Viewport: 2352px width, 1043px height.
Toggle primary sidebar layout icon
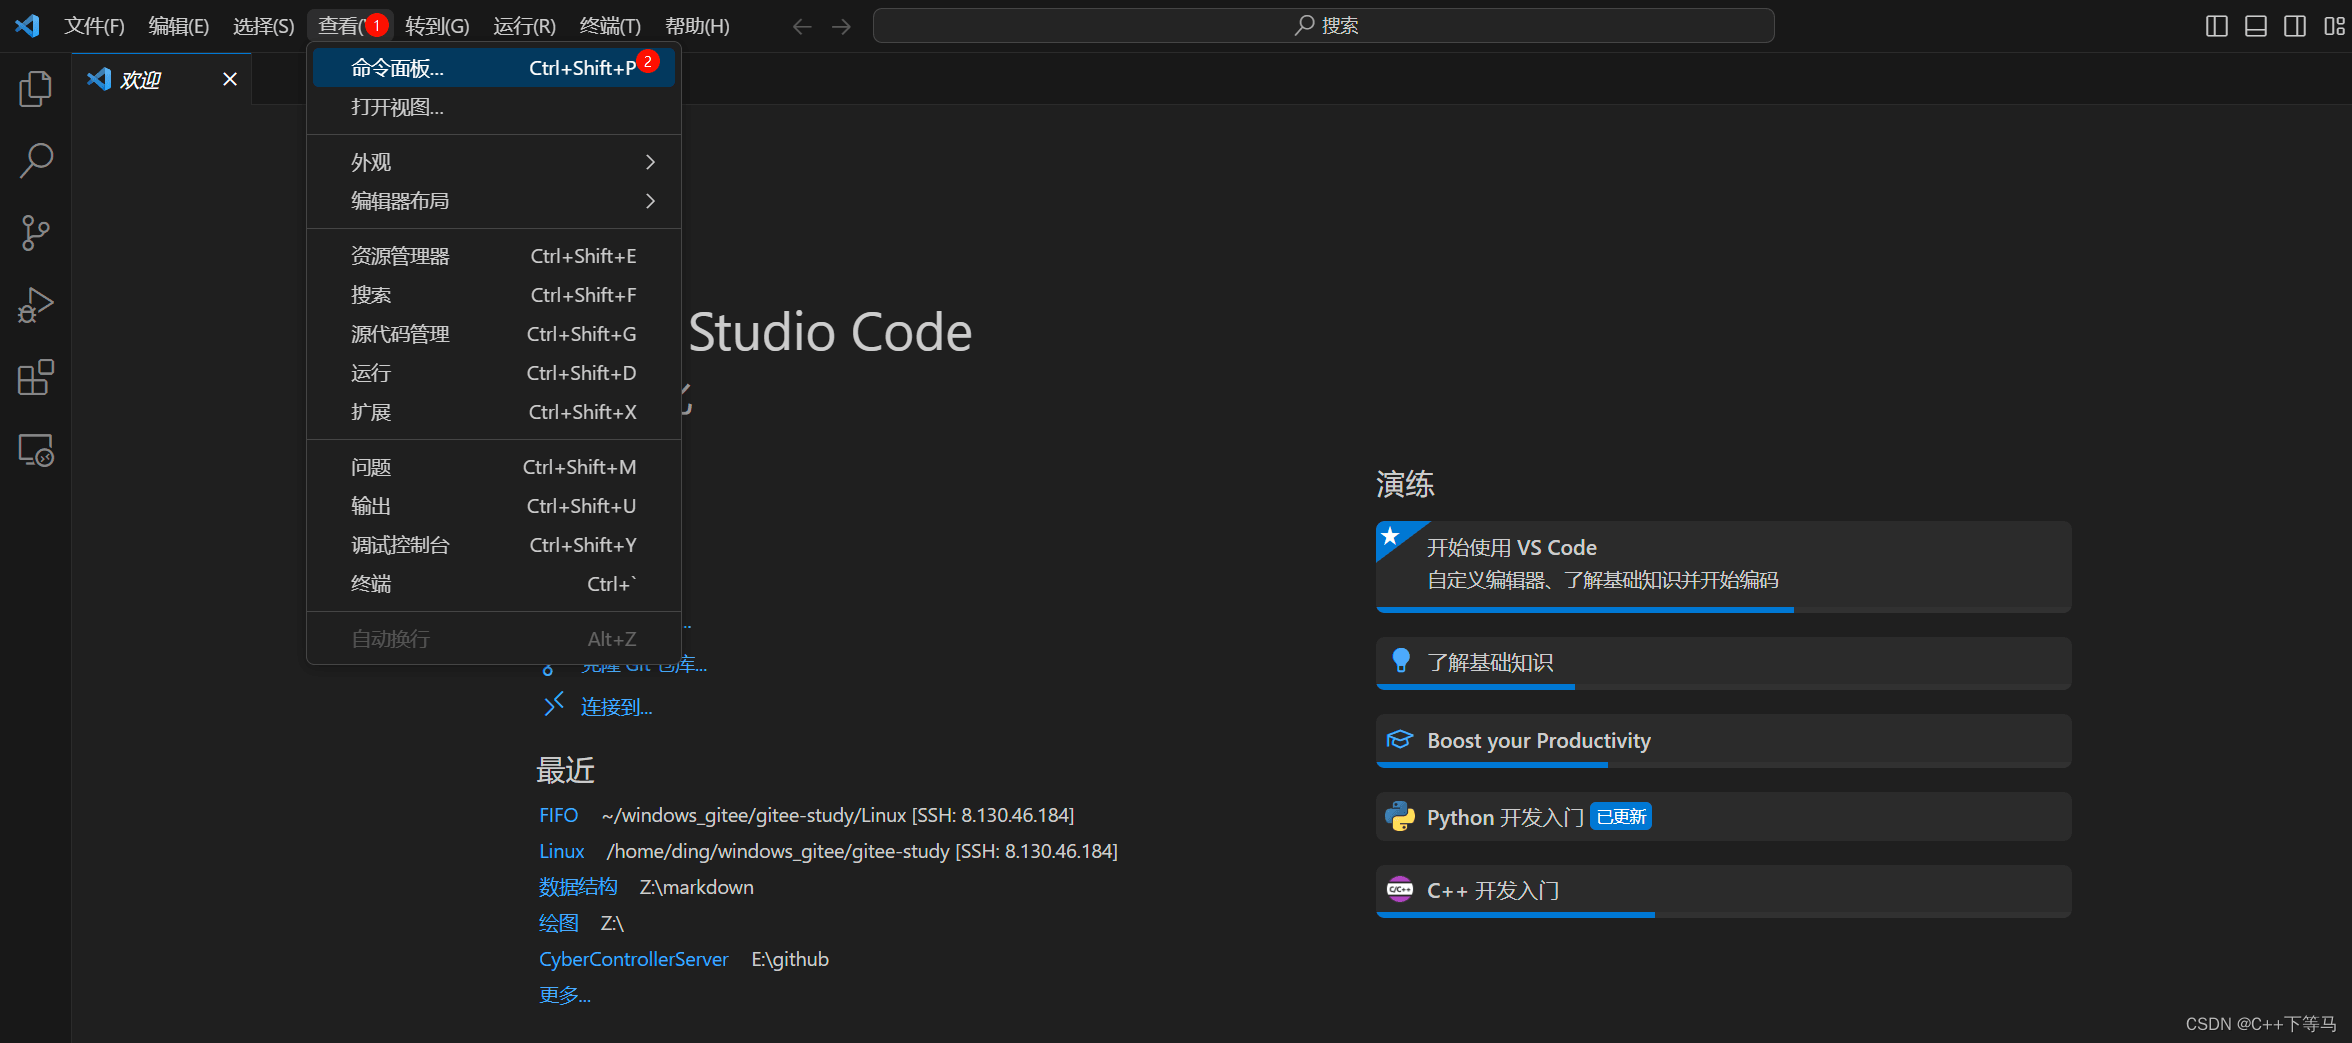coord(2216,26)
